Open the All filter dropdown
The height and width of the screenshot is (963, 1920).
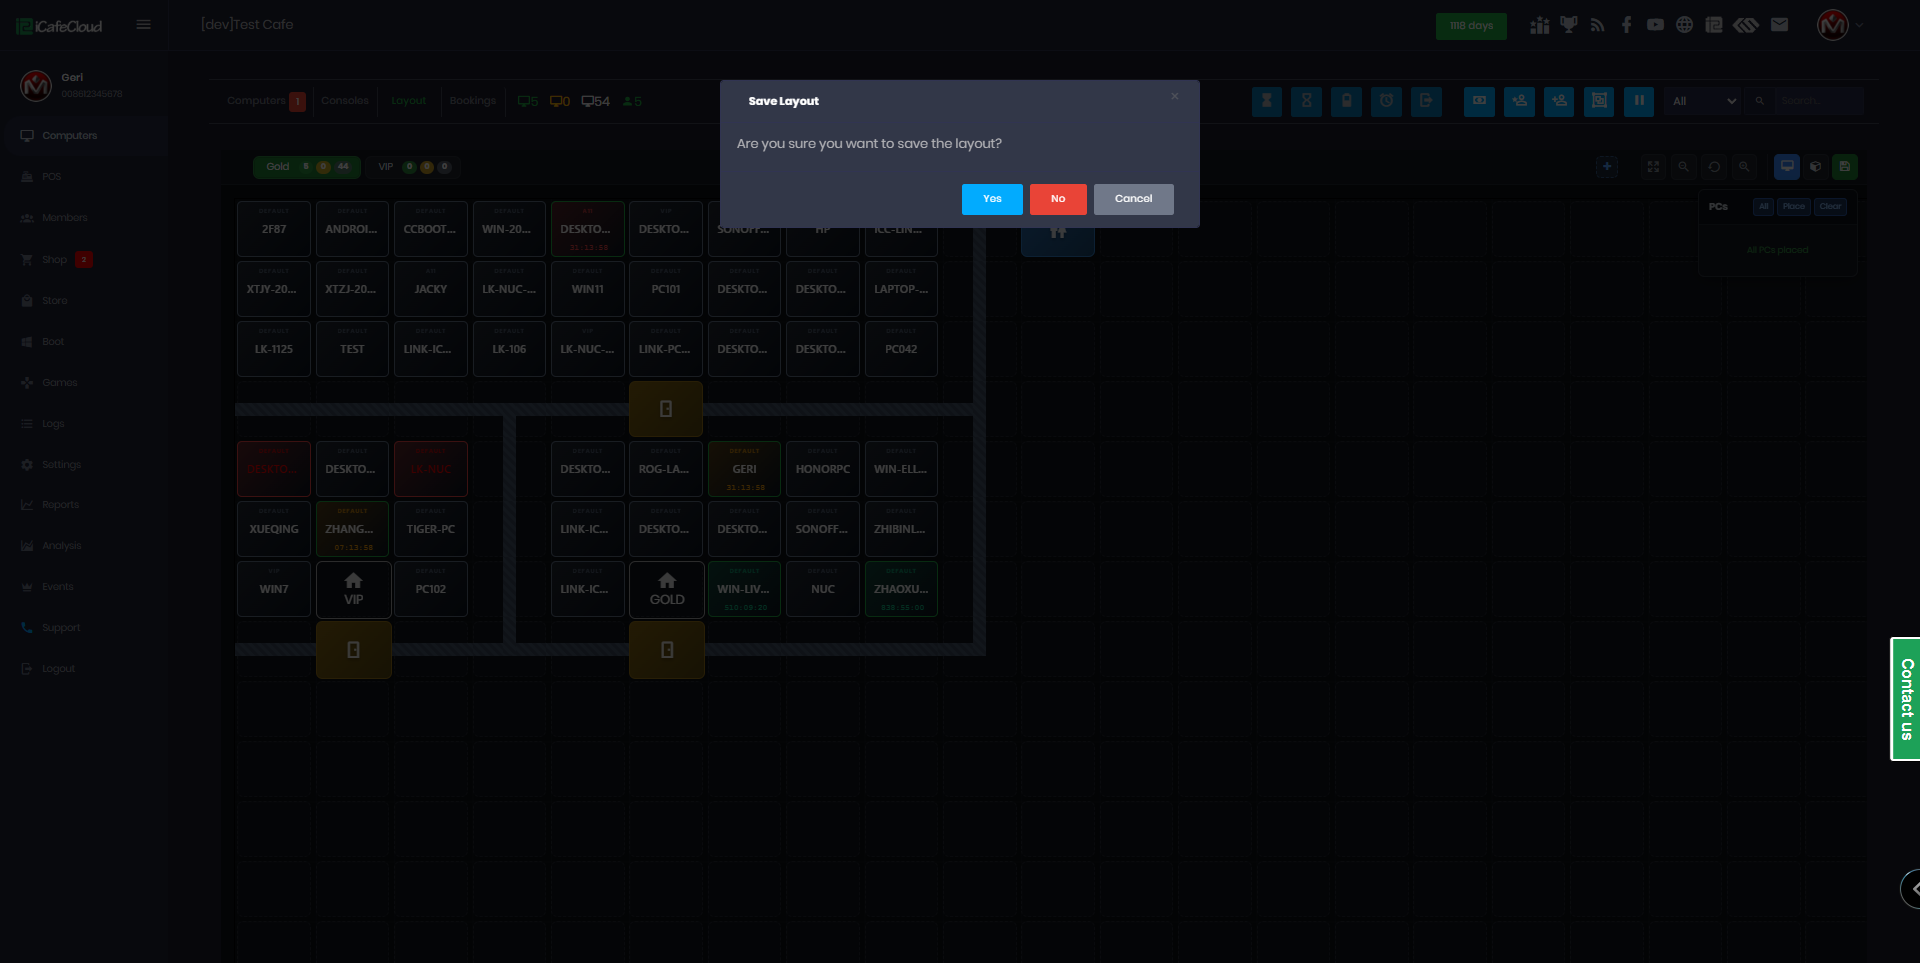(x=1703, y=101)
